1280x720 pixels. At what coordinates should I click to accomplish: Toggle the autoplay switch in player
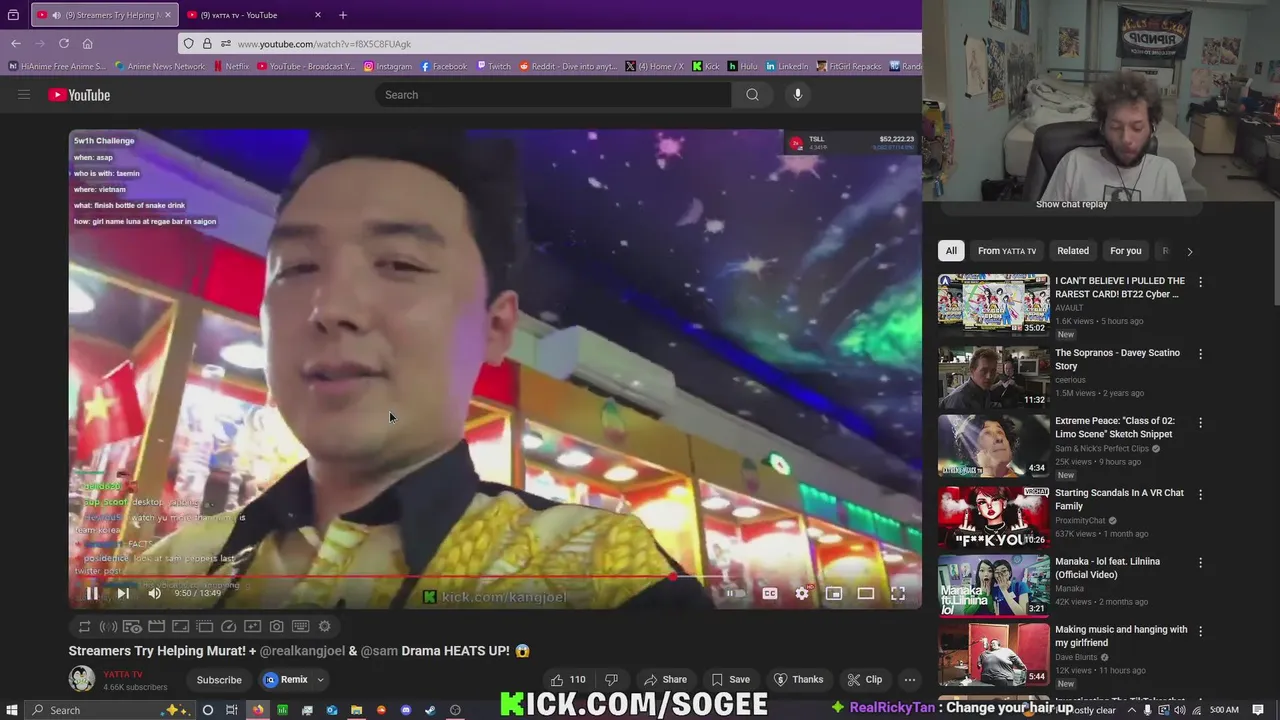tap(735, 594)
